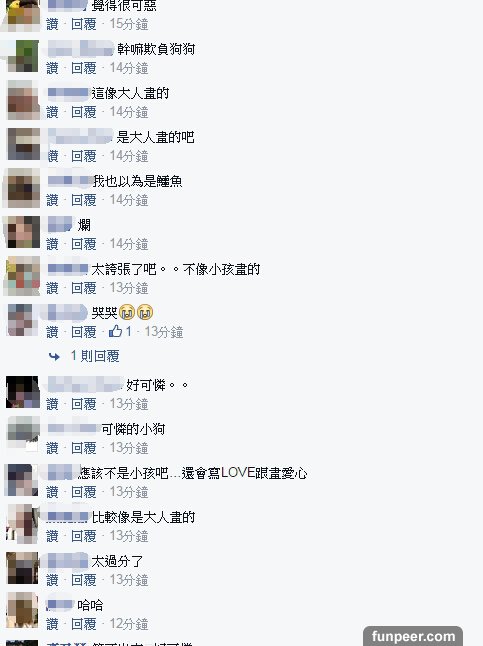Click thumbs-up like count on 哭哭 comment
The image size is (483, 646).
click(120, 332)
